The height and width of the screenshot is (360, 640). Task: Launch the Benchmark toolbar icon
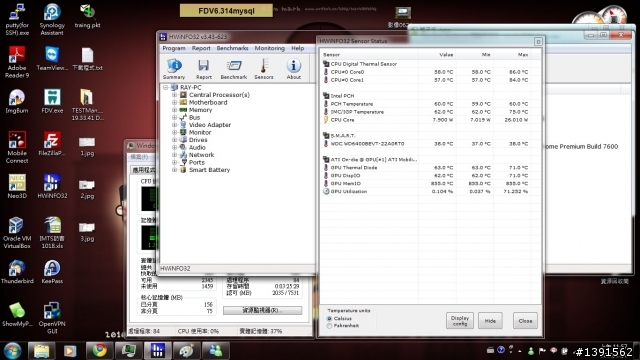pos(233,69)
